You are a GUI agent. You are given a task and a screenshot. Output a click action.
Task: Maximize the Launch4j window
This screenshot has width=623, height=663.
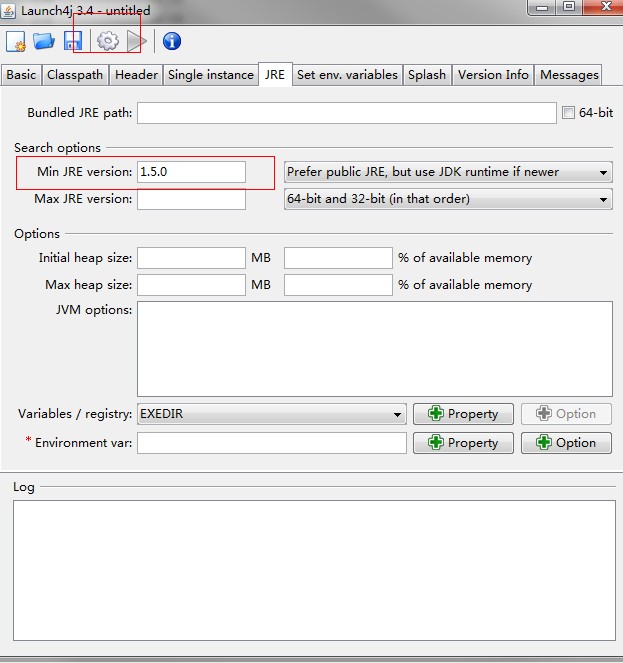[x=569, y=7]
